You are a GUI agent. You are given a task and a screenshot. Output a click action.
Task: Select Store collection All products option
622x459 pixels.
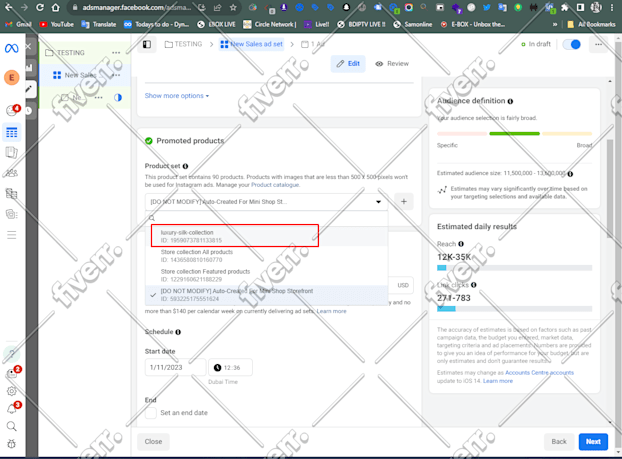click(266, 256)
